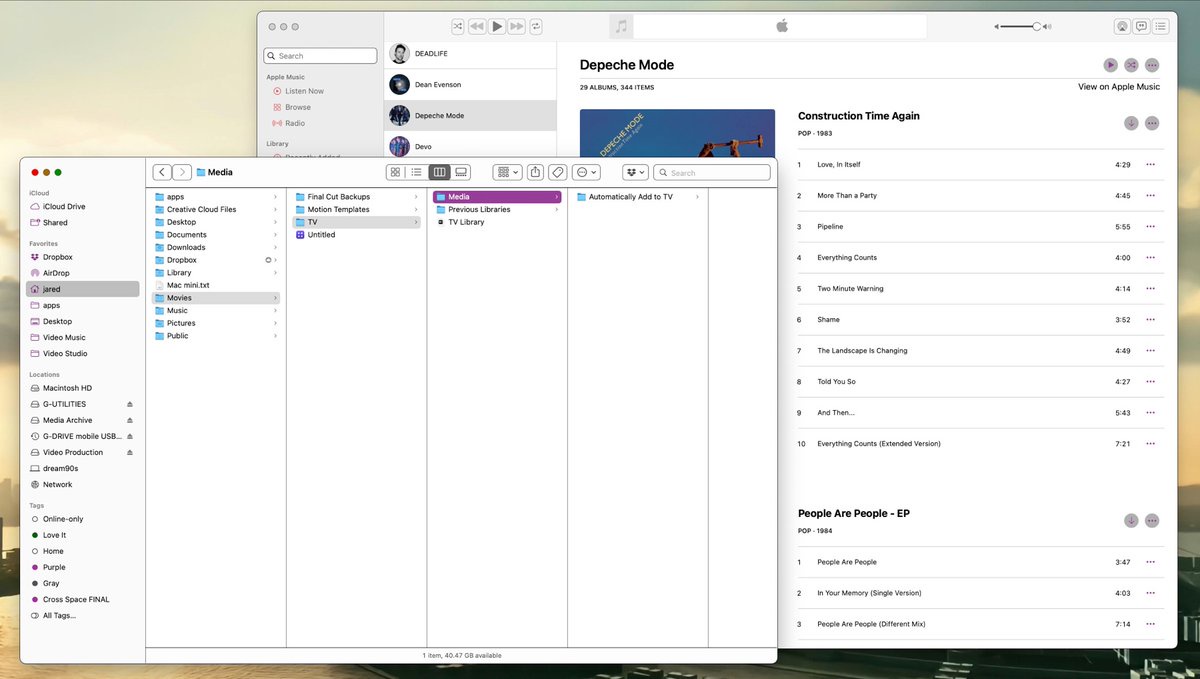Expand the Motion Templates folder chevron
This screenshot has height=679, width=1200.
[x=416, y=210]
